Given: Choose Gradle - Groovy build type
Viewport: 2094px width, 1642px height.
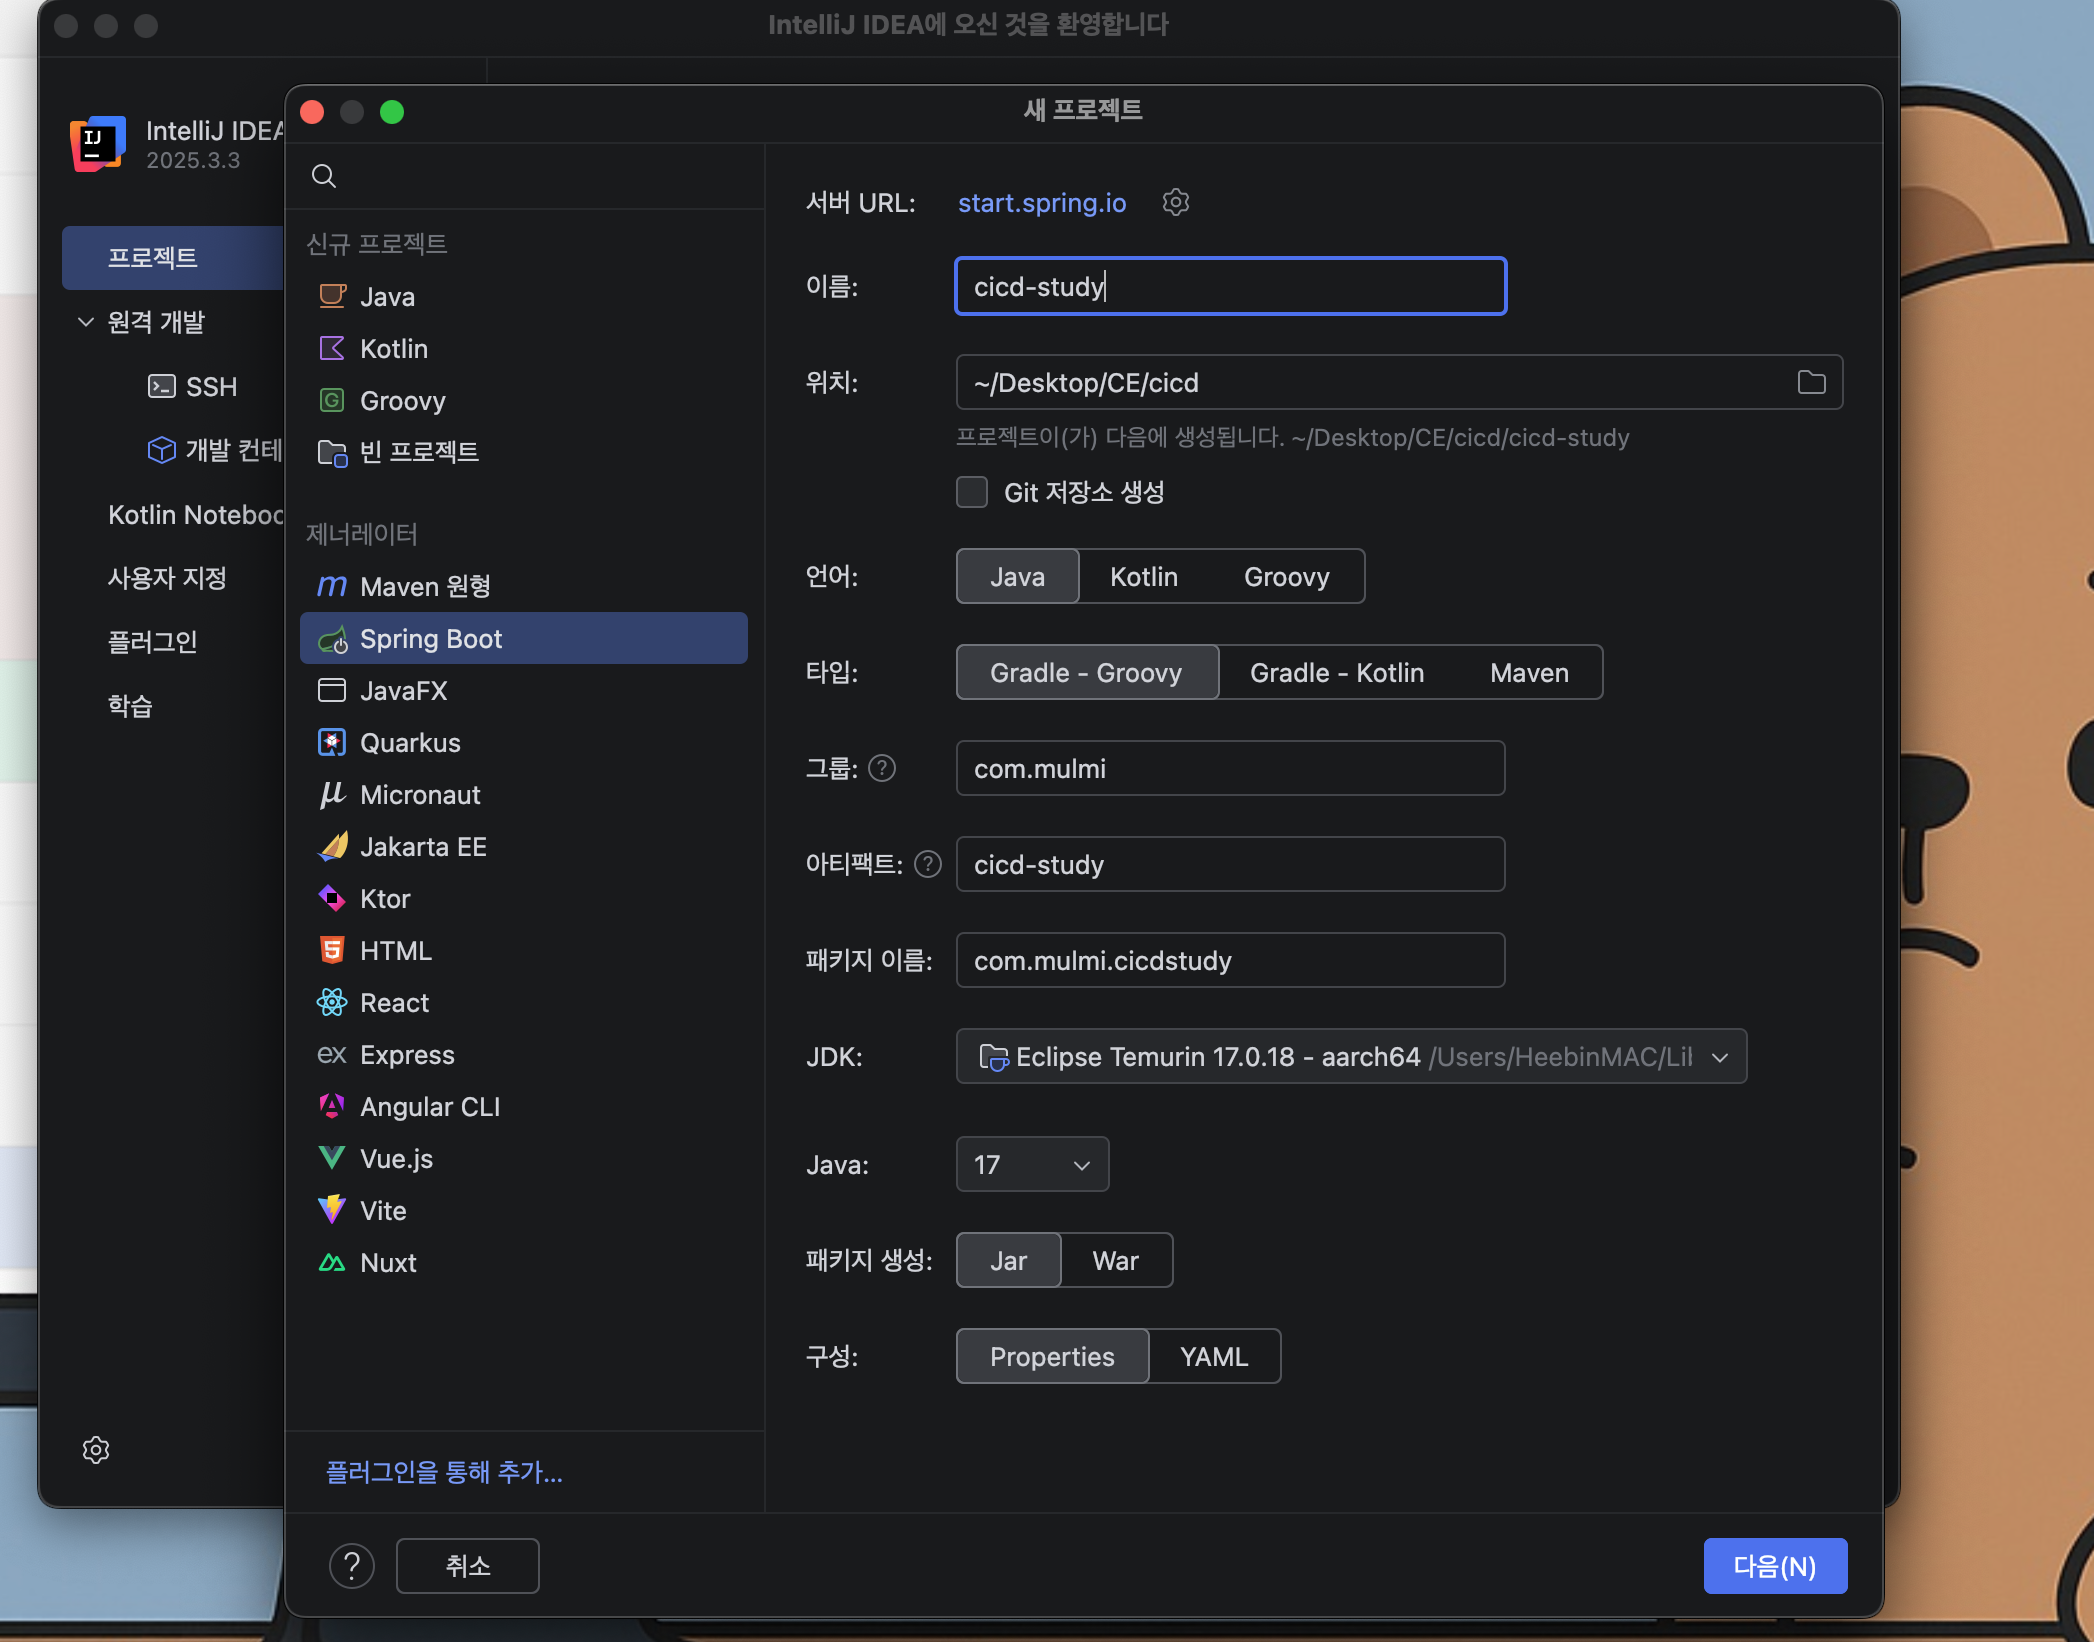Looking at the screenshot, I should pyautogui.click(x=1087, y=672).
